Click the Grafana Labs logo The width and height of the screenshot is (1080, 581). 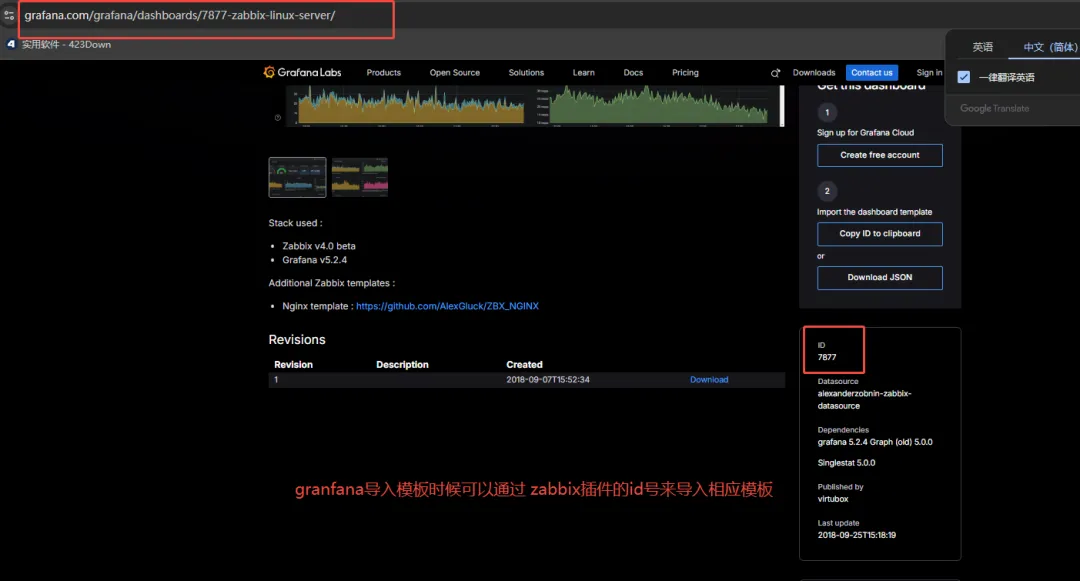302,72
